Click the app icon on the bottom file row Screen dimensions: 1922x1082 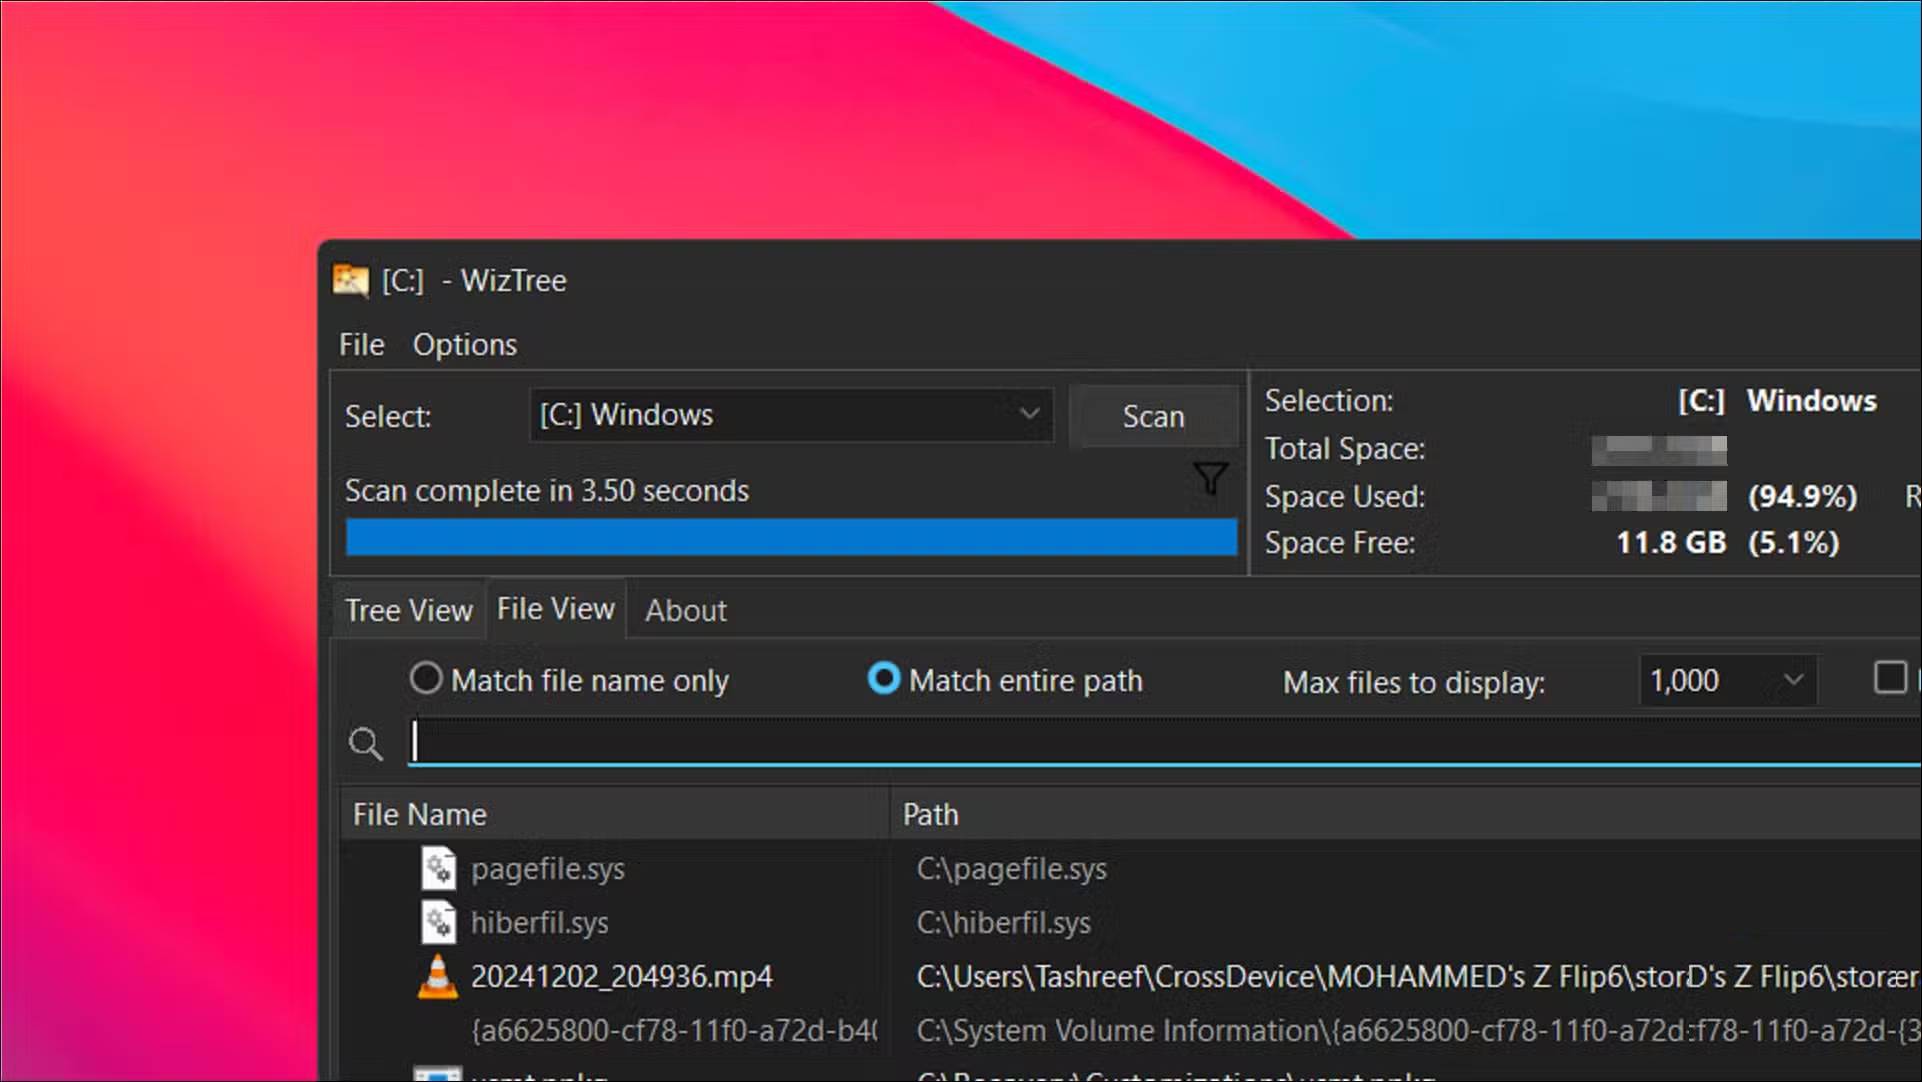click(x=438, y=1075)
